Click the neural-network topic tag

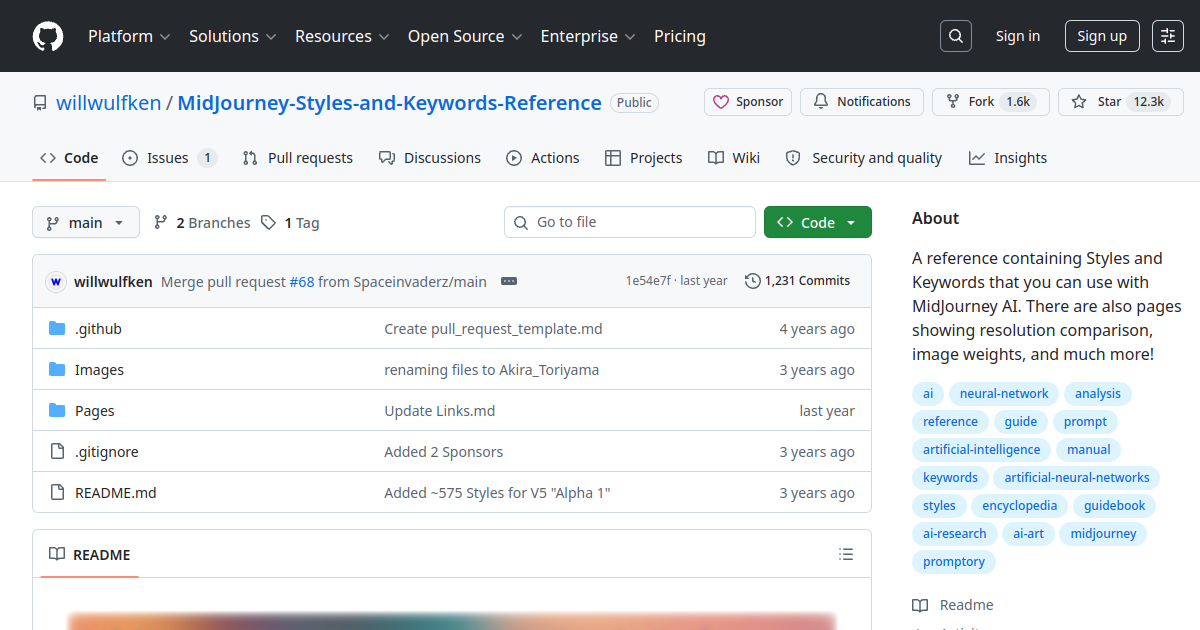click(x=1004, y=394)
